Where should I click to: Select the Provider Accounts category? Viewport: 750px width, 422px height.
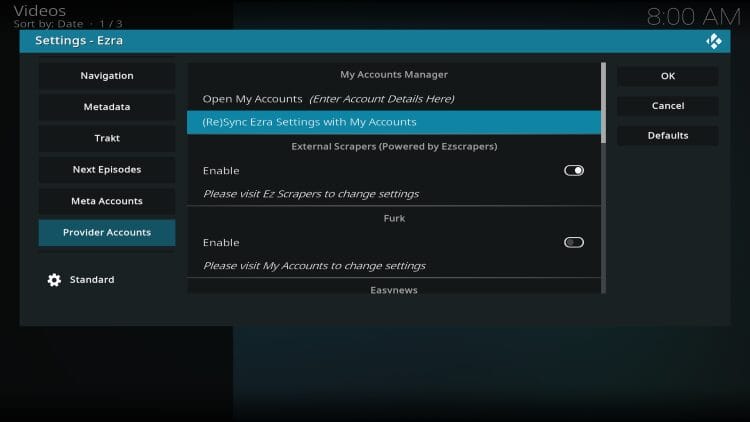pyautogui.click(x=107, y=233)
